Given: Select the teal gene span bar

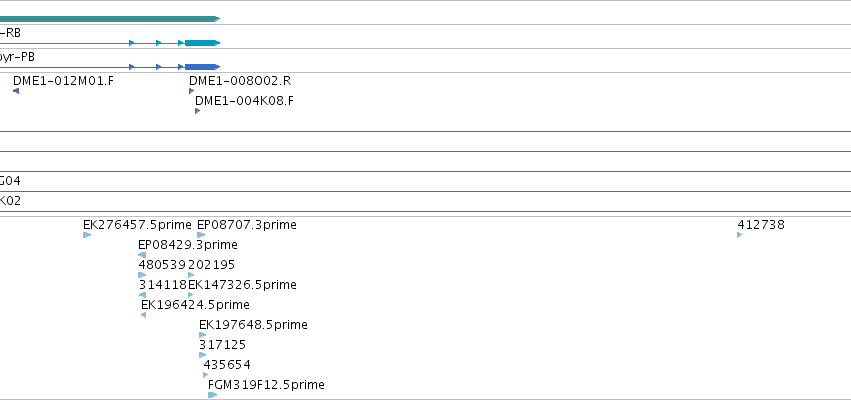Looking at the screenshot, I should pos(110,19).
